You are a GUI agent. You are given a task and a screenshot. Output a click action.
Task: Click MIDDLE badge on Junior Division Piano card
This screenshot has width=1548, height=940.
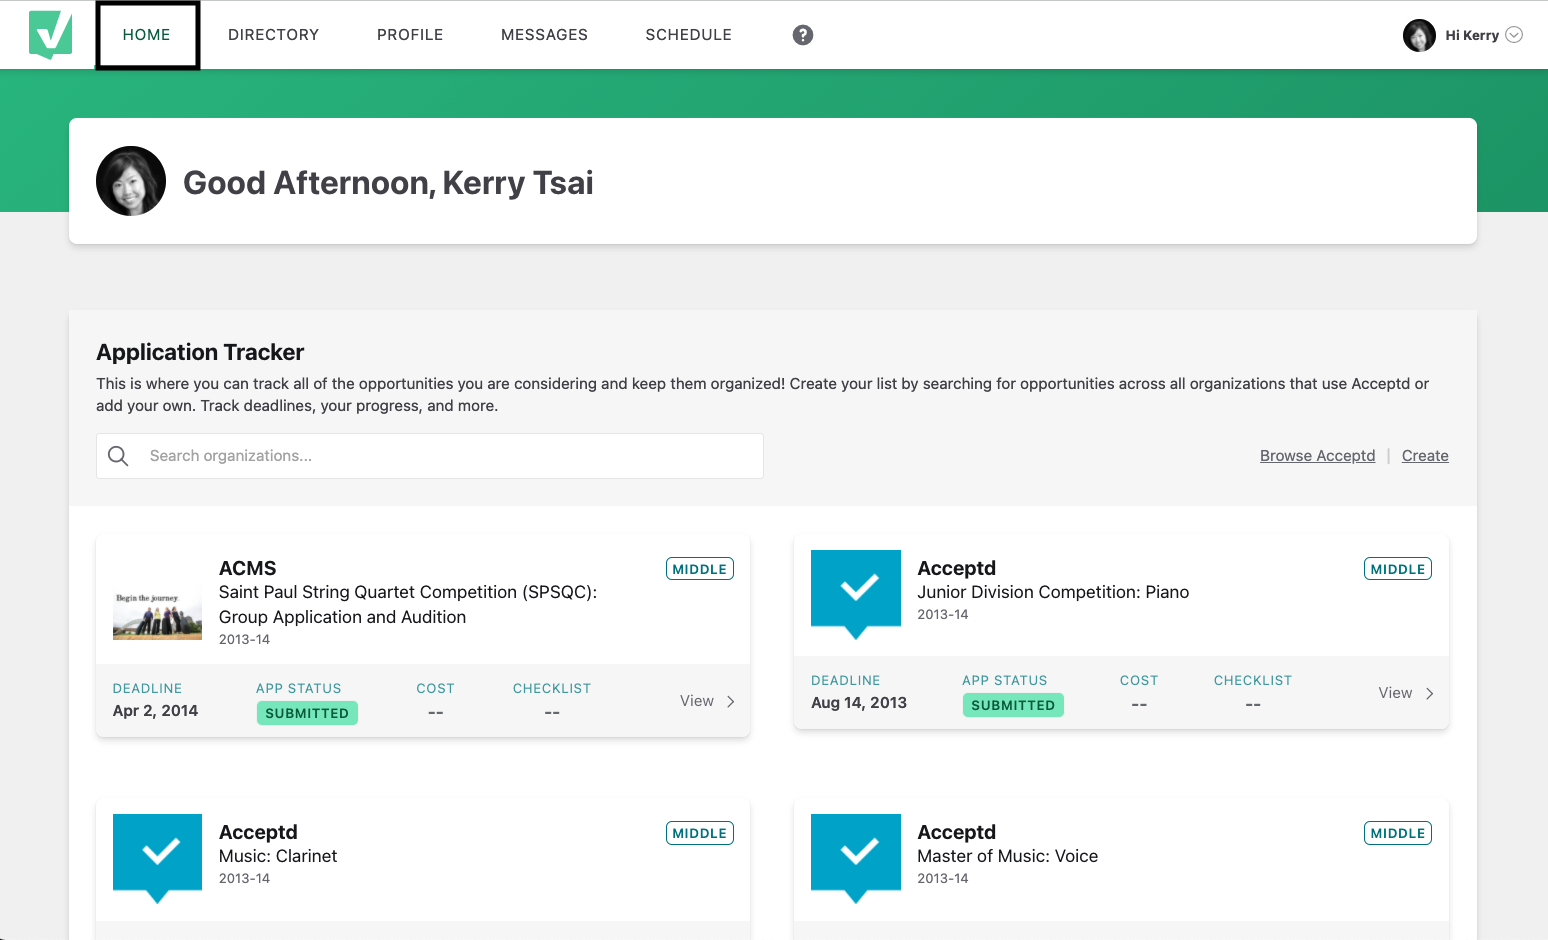[1398, 569]
